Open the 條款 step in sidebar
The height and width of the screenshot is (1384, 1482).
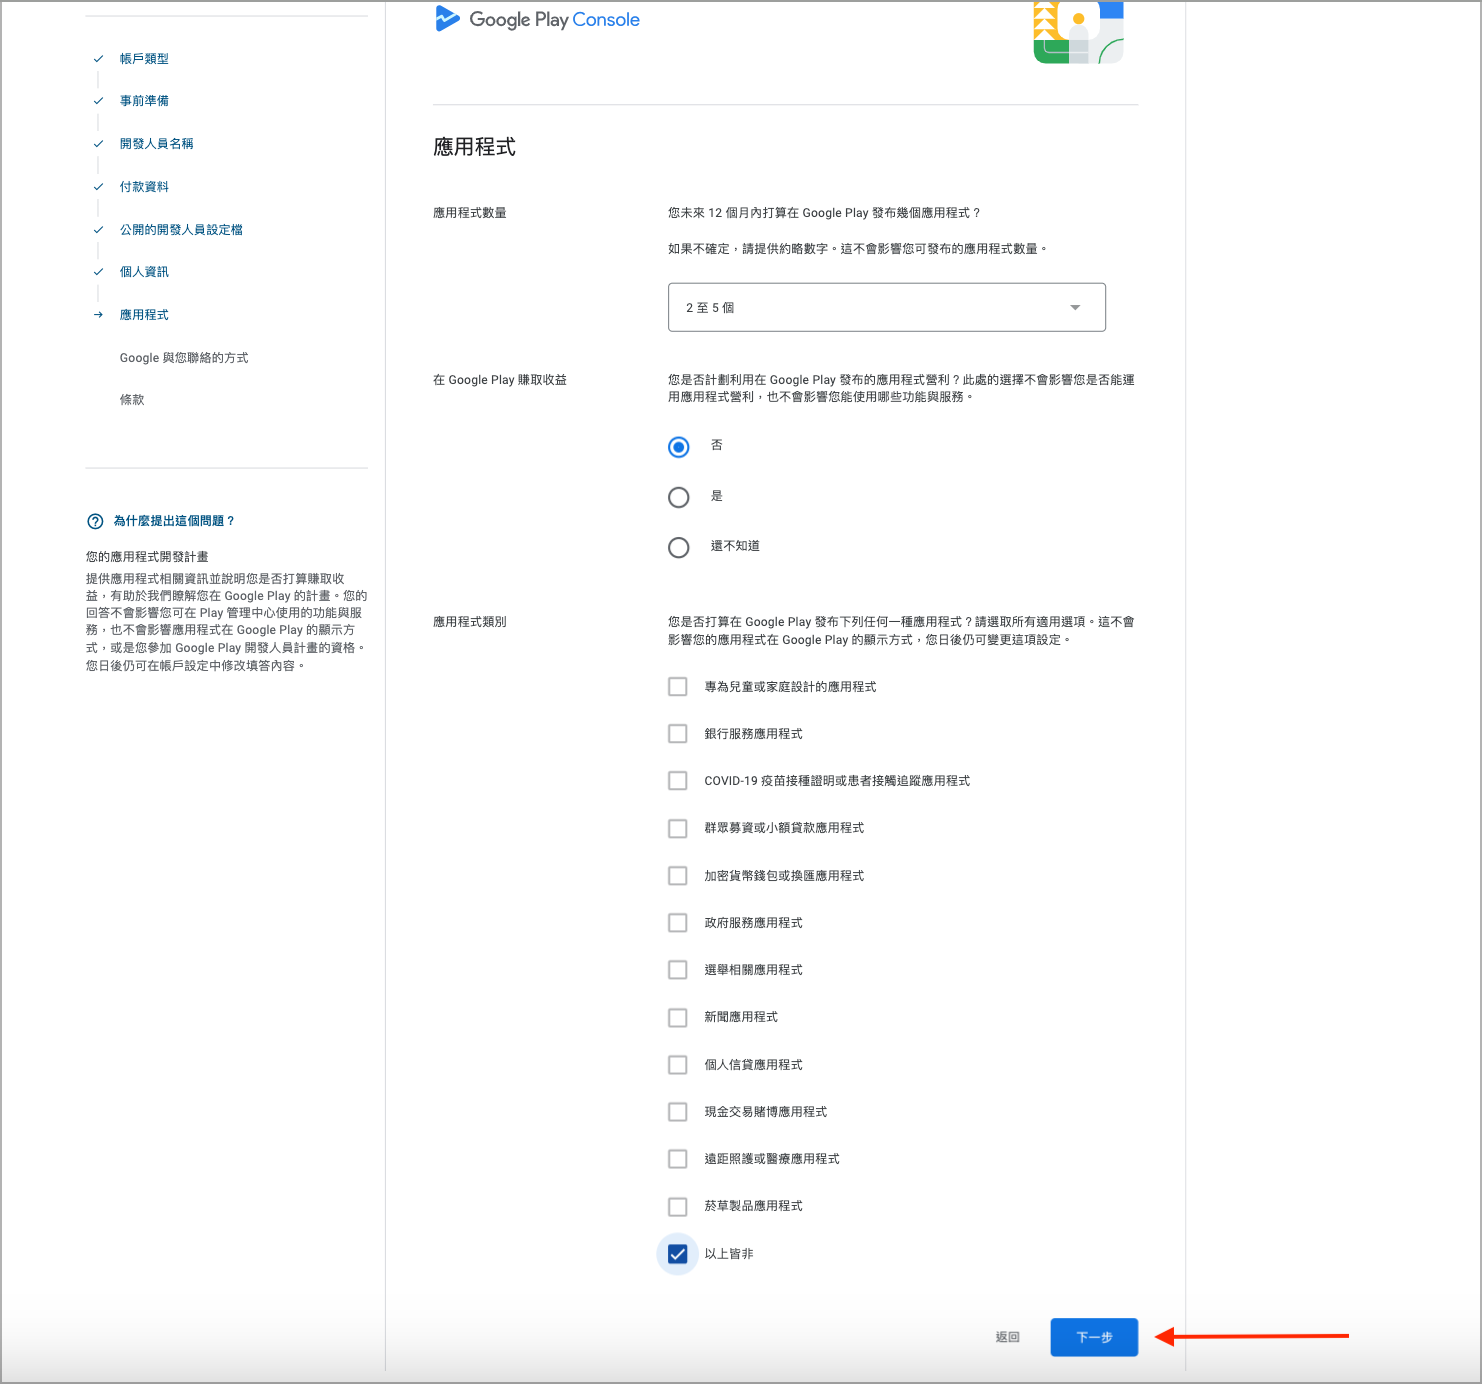click(132, 400)
